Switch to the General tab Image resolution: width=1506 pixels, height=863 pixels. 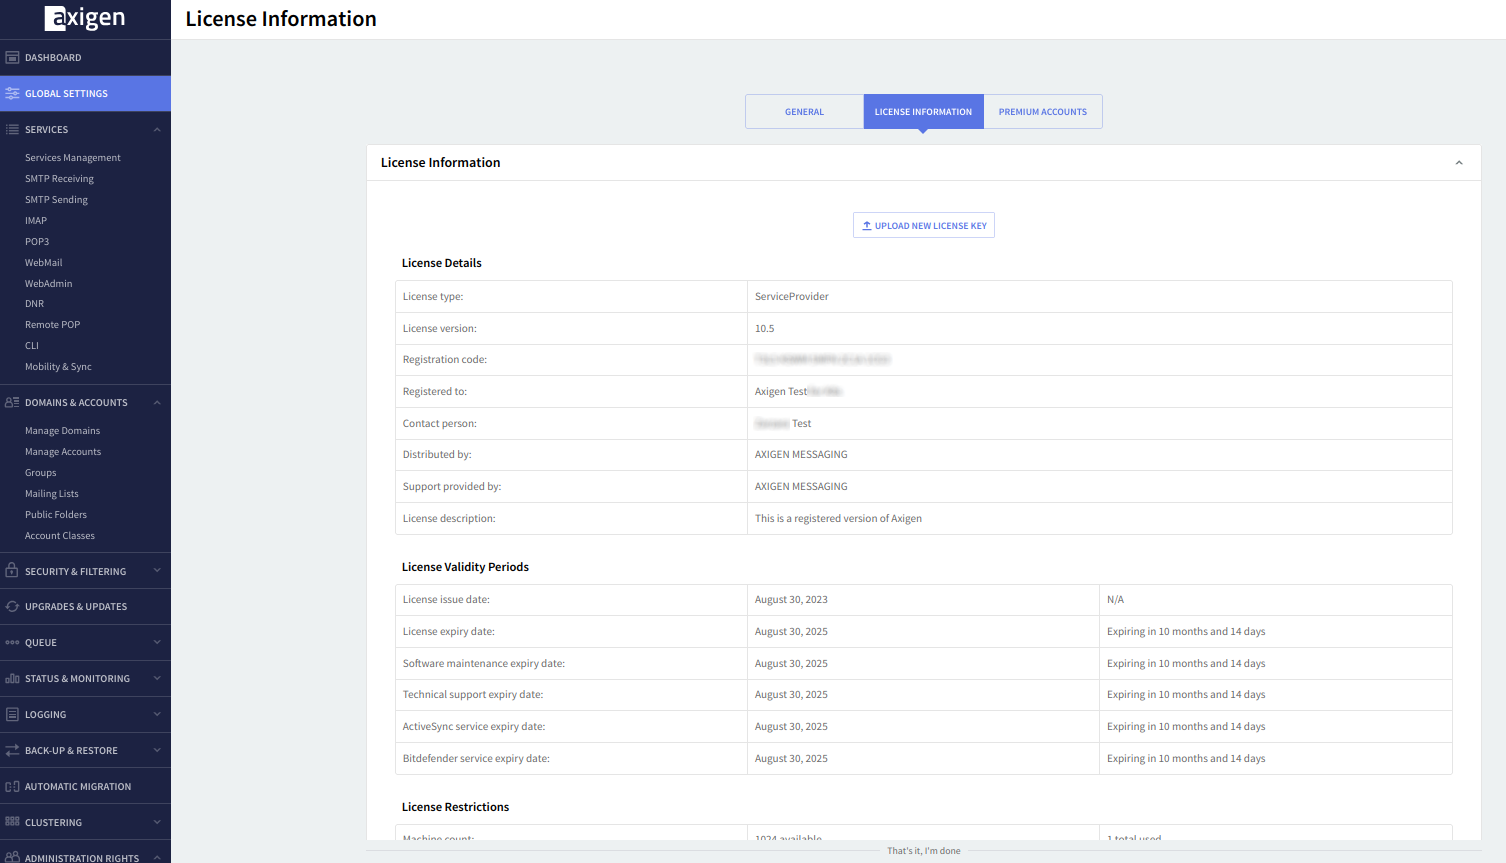pyautogui.click(x=804, y=112)
